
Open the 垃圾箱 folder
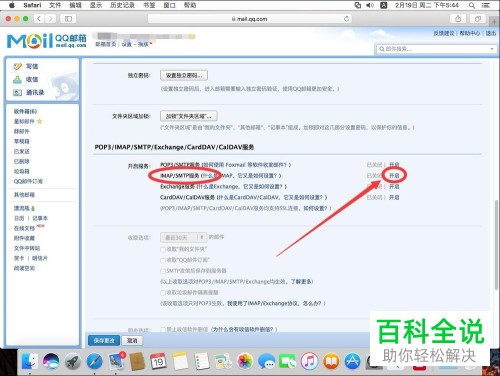point(22,171)
